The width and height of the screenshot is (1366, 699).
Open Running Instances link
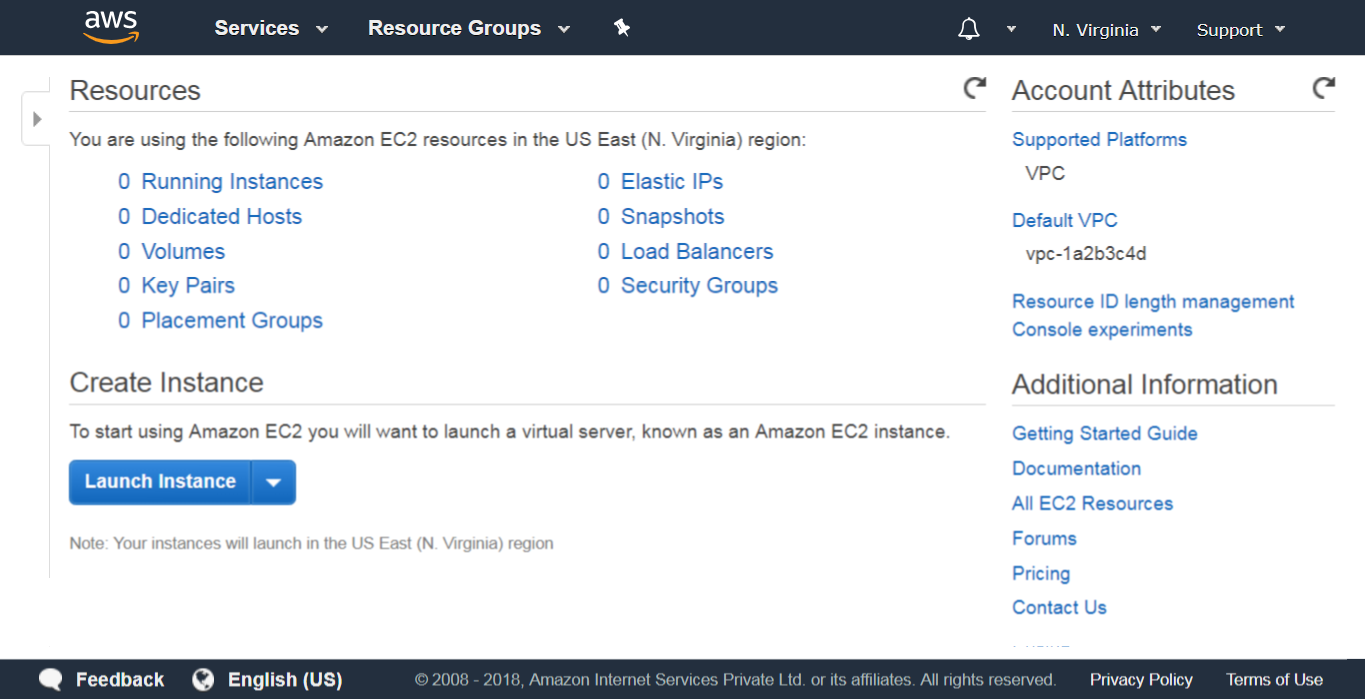(x=232, y=182)
